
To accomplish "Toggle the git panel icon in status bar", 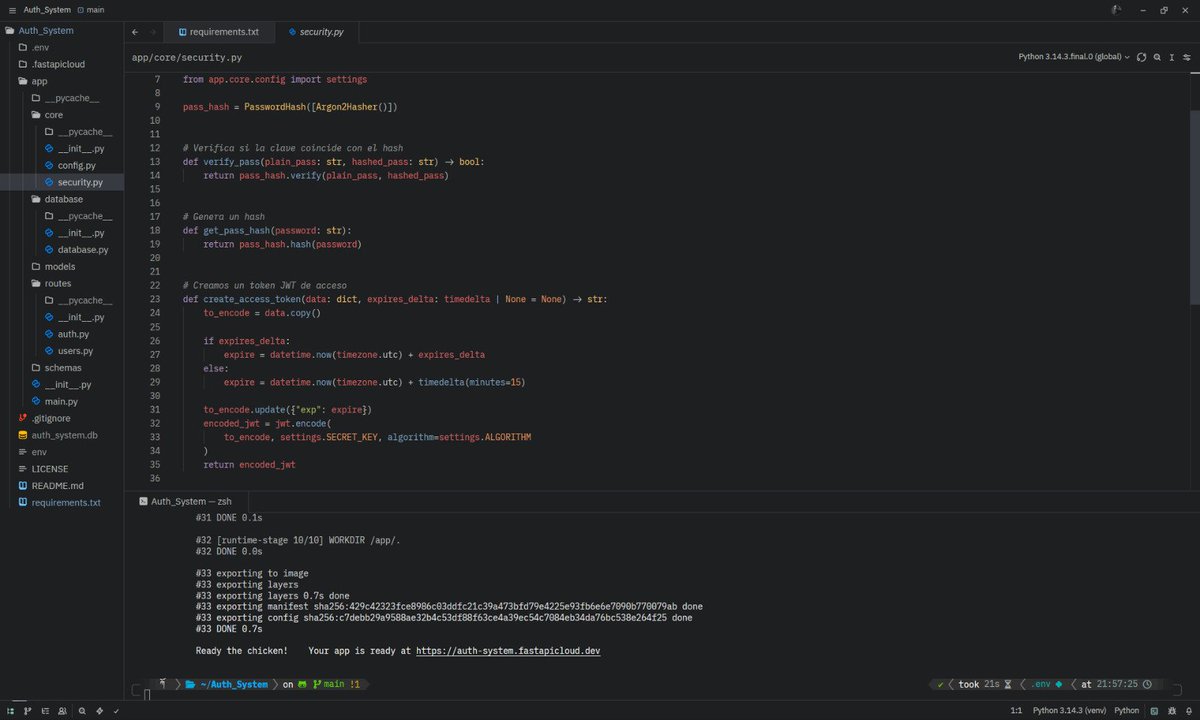I will click(27, 710).
